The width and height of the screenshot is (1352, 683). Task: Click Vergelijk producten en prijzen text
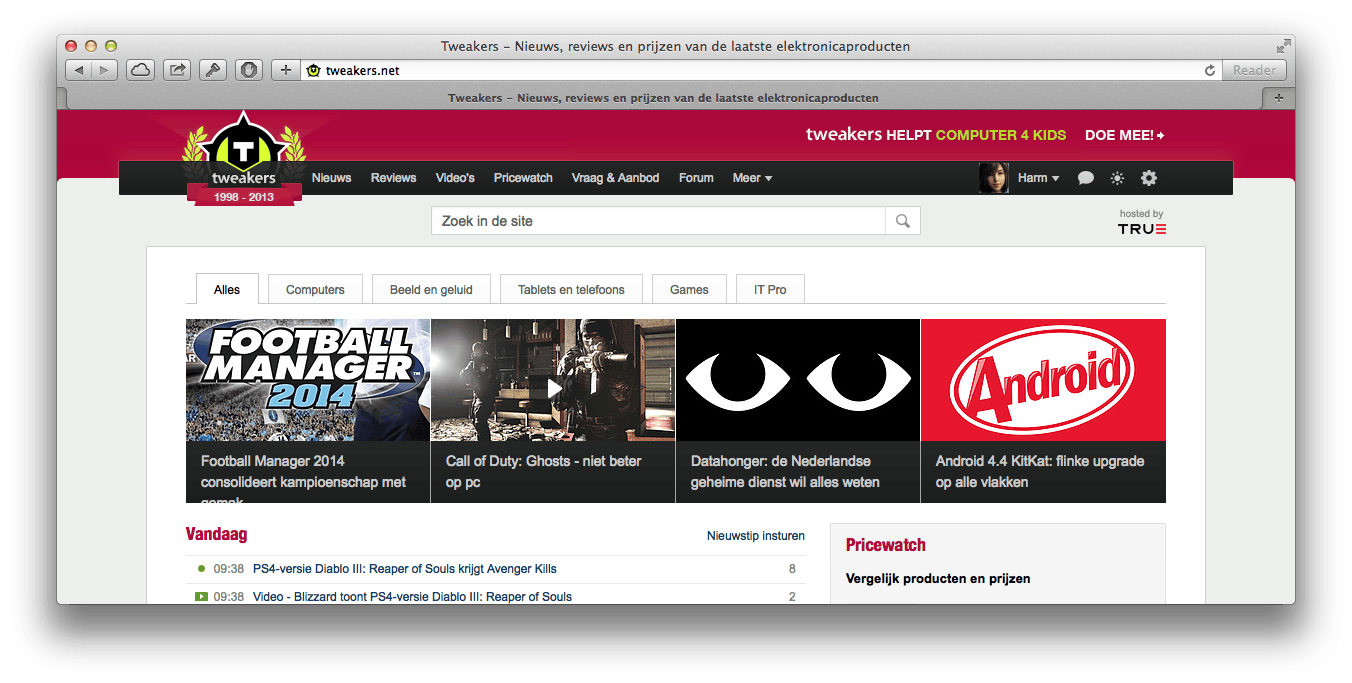pyautogui.click(x=938, y=579)
